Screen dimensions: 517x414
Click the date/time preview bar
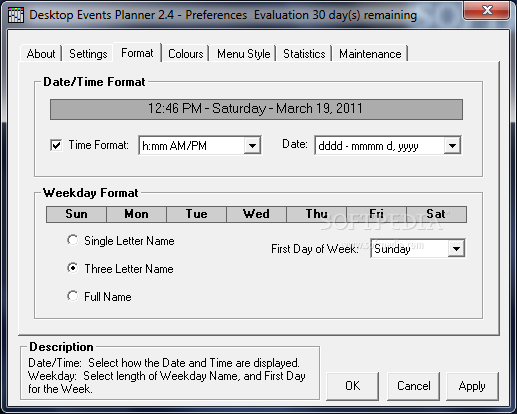256,109
